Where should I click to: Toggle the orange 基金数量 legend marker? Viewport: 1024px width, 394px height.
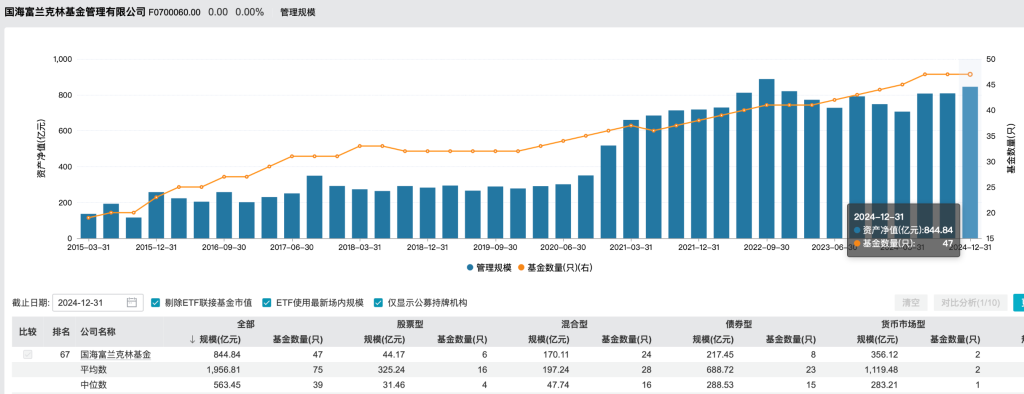coord(520,267)
